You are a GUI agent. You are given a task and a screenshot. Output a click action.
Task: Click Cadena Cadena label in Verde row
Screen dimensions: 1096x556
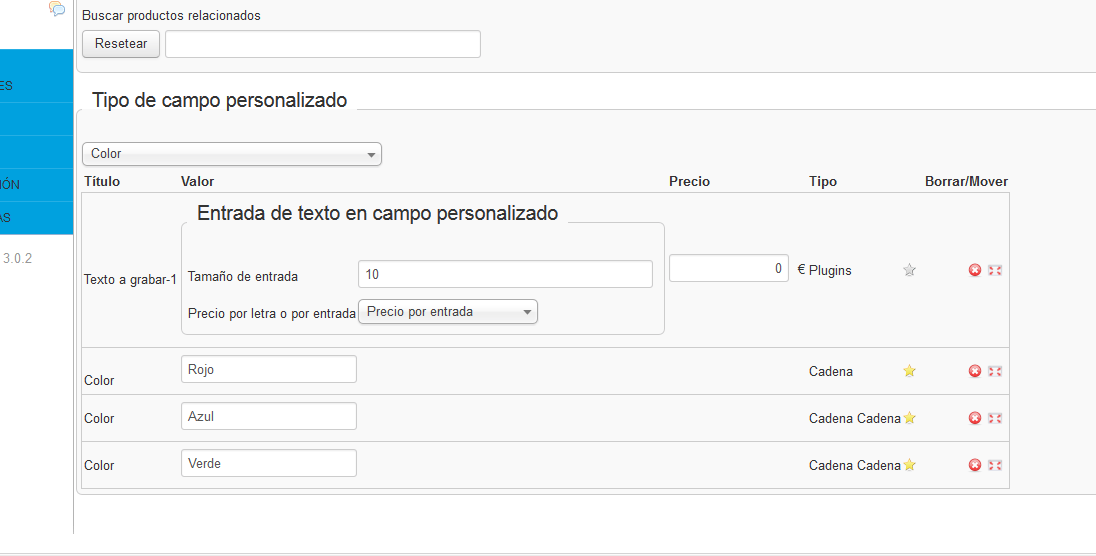(x=855, y=465)
